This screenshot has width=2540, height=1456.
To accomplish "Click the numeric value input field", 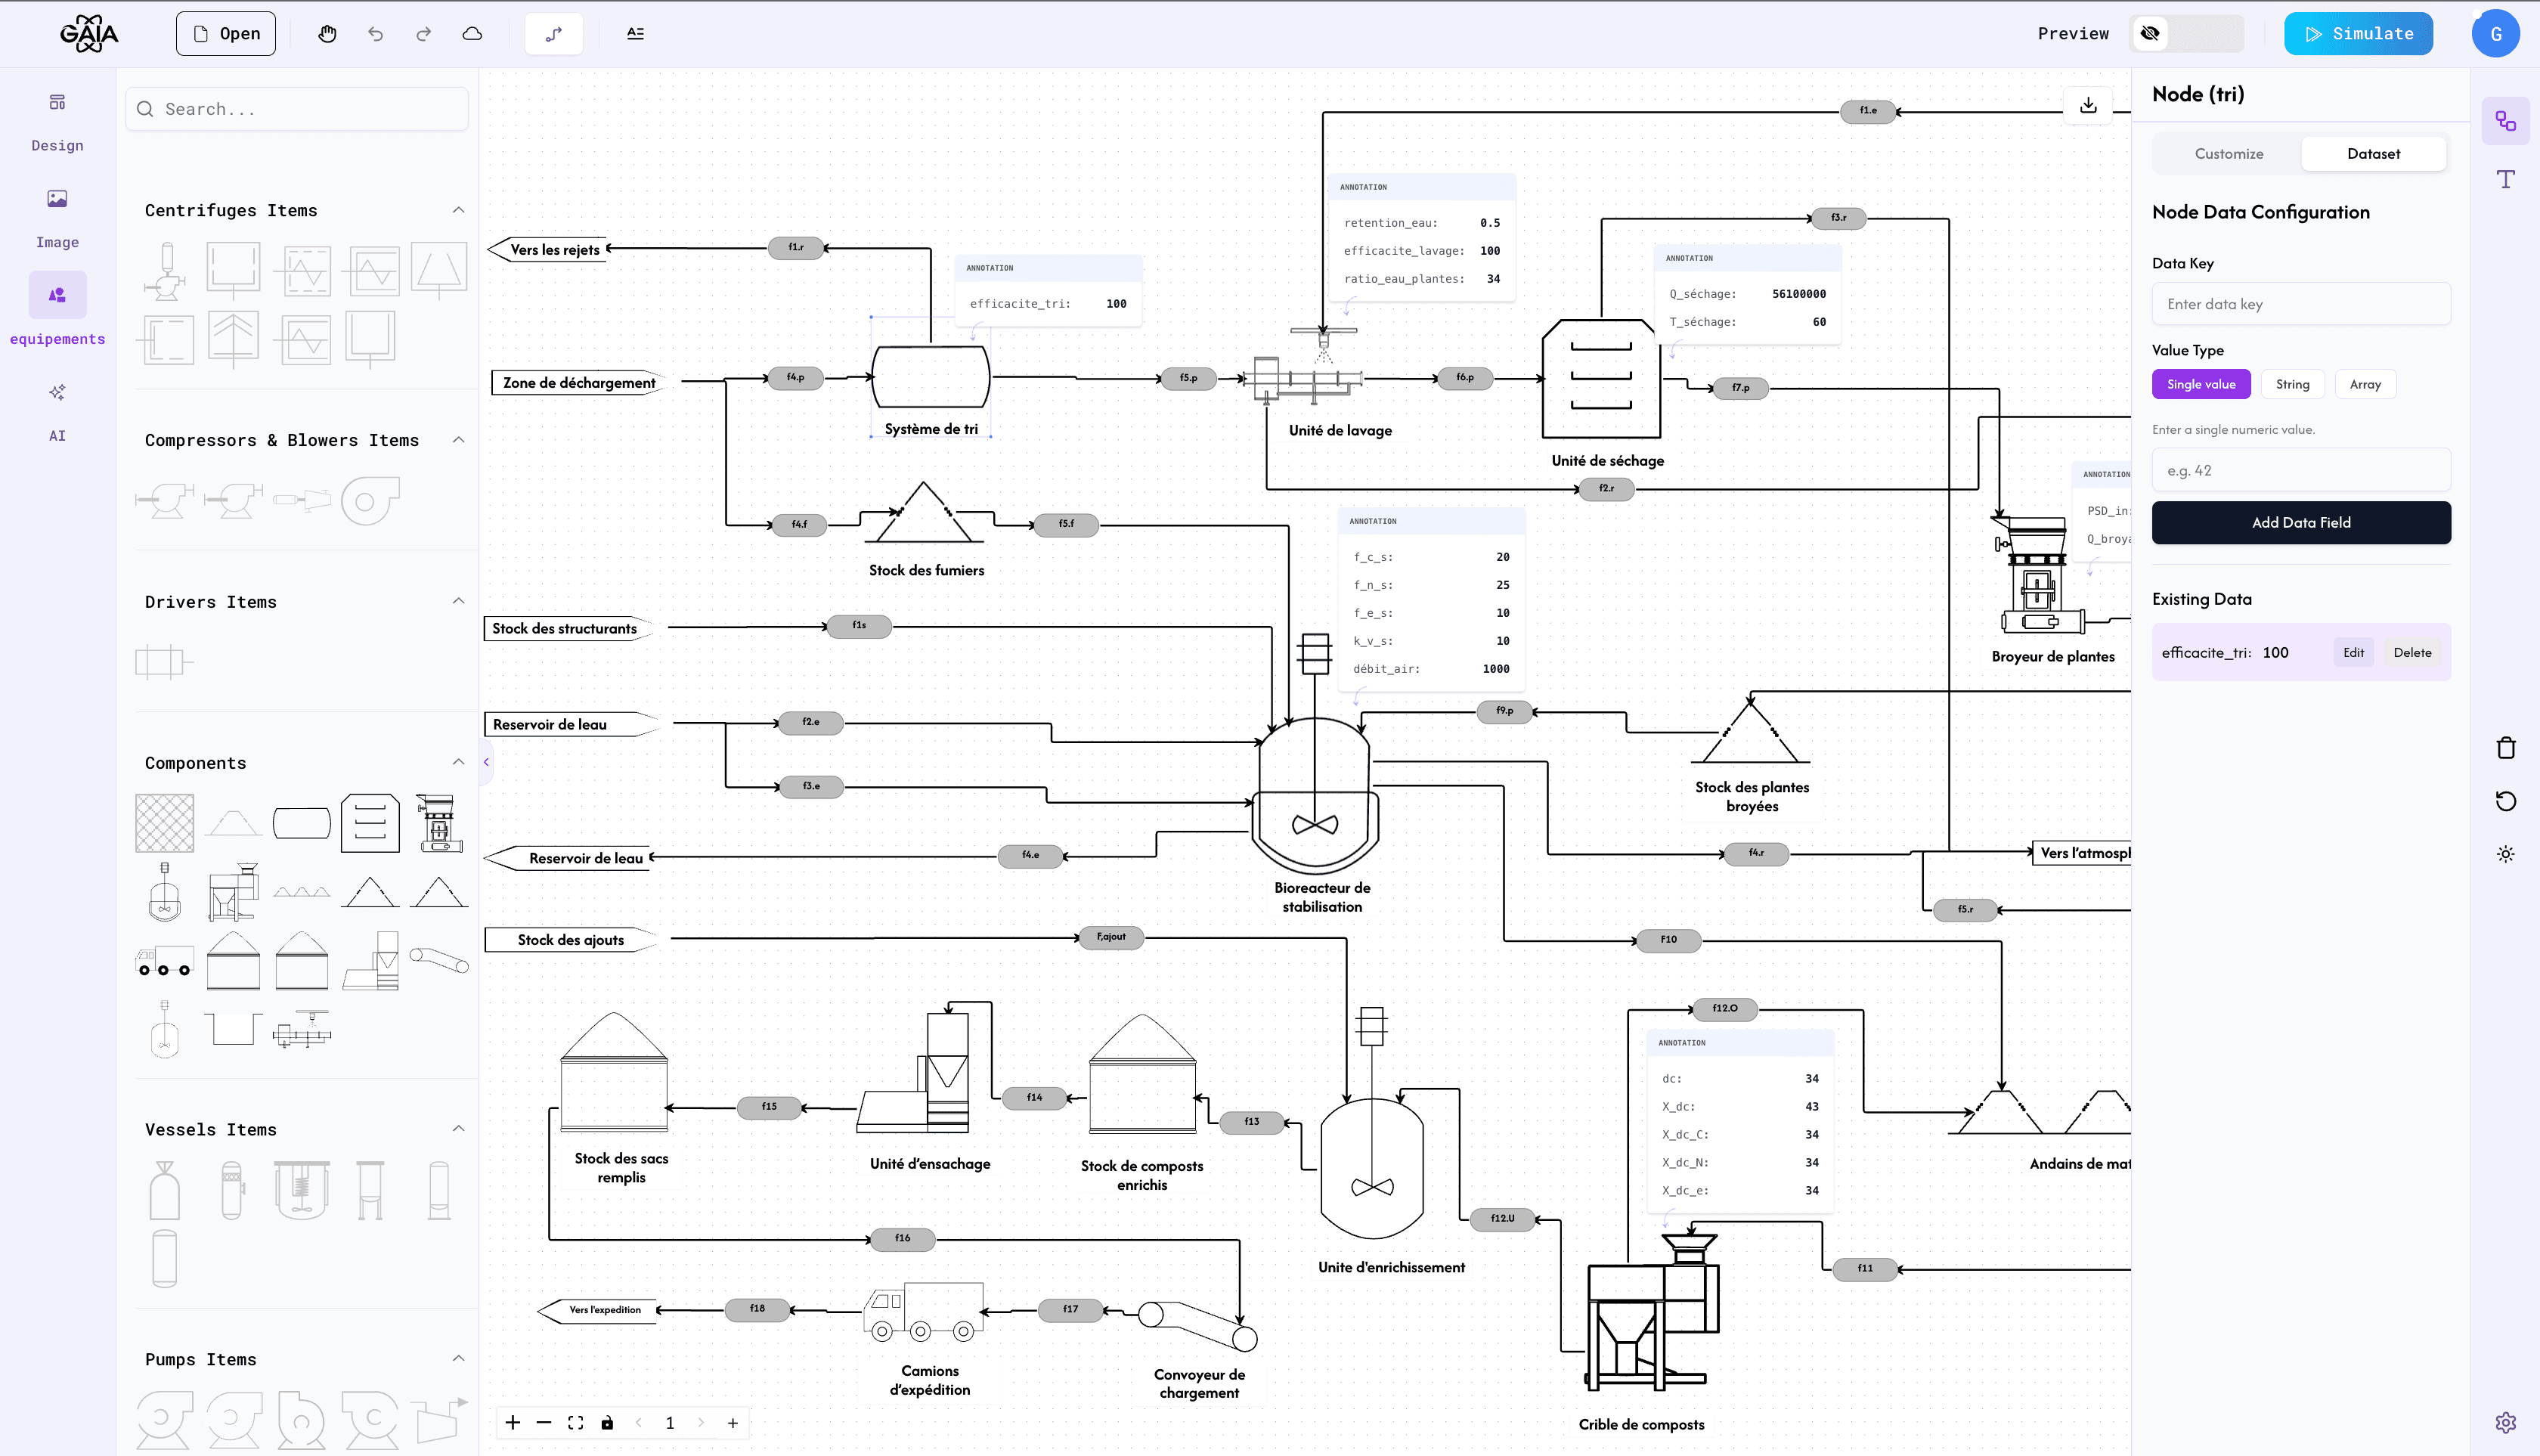I will (x=2301, y=471).
